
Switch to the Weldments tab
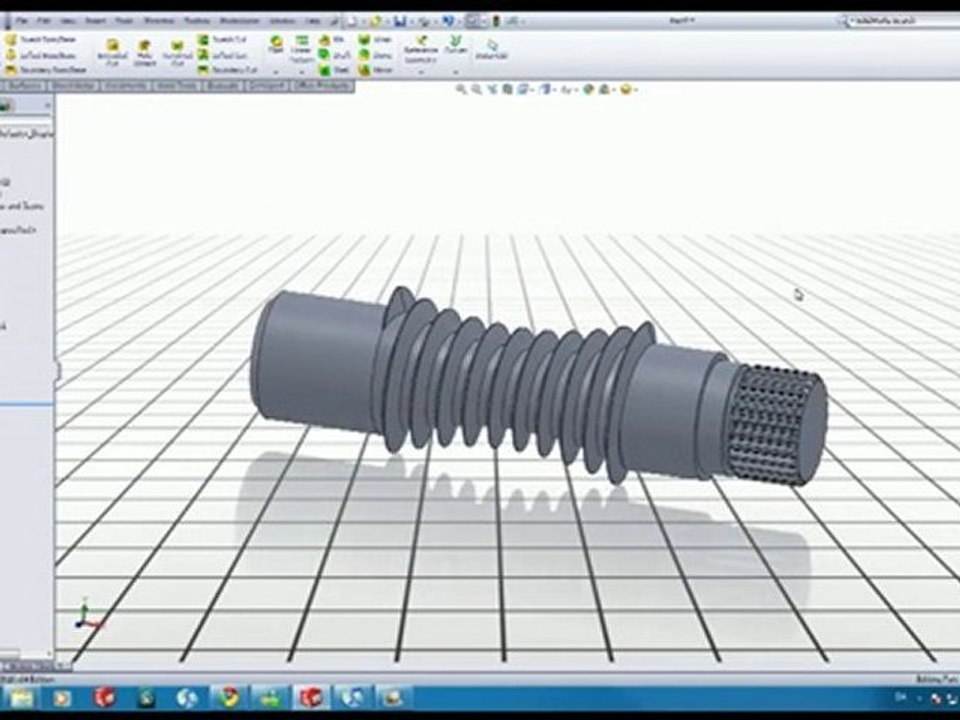[126, 86]
